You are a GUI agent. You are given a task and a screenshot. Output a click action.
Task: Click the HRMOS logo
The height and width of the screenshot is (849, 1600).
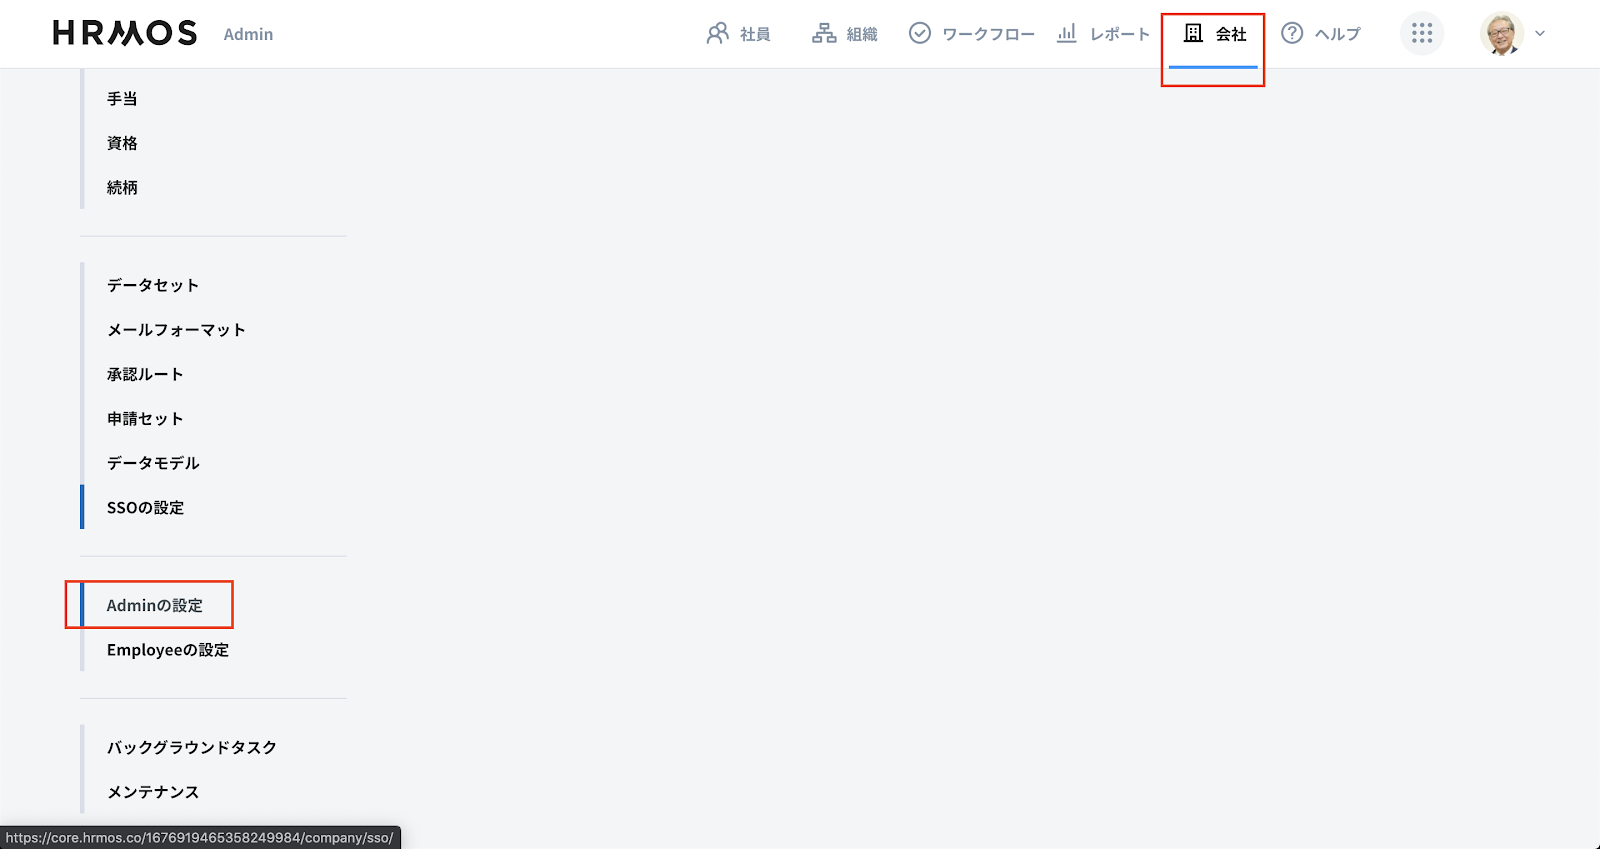pos(125,33)
